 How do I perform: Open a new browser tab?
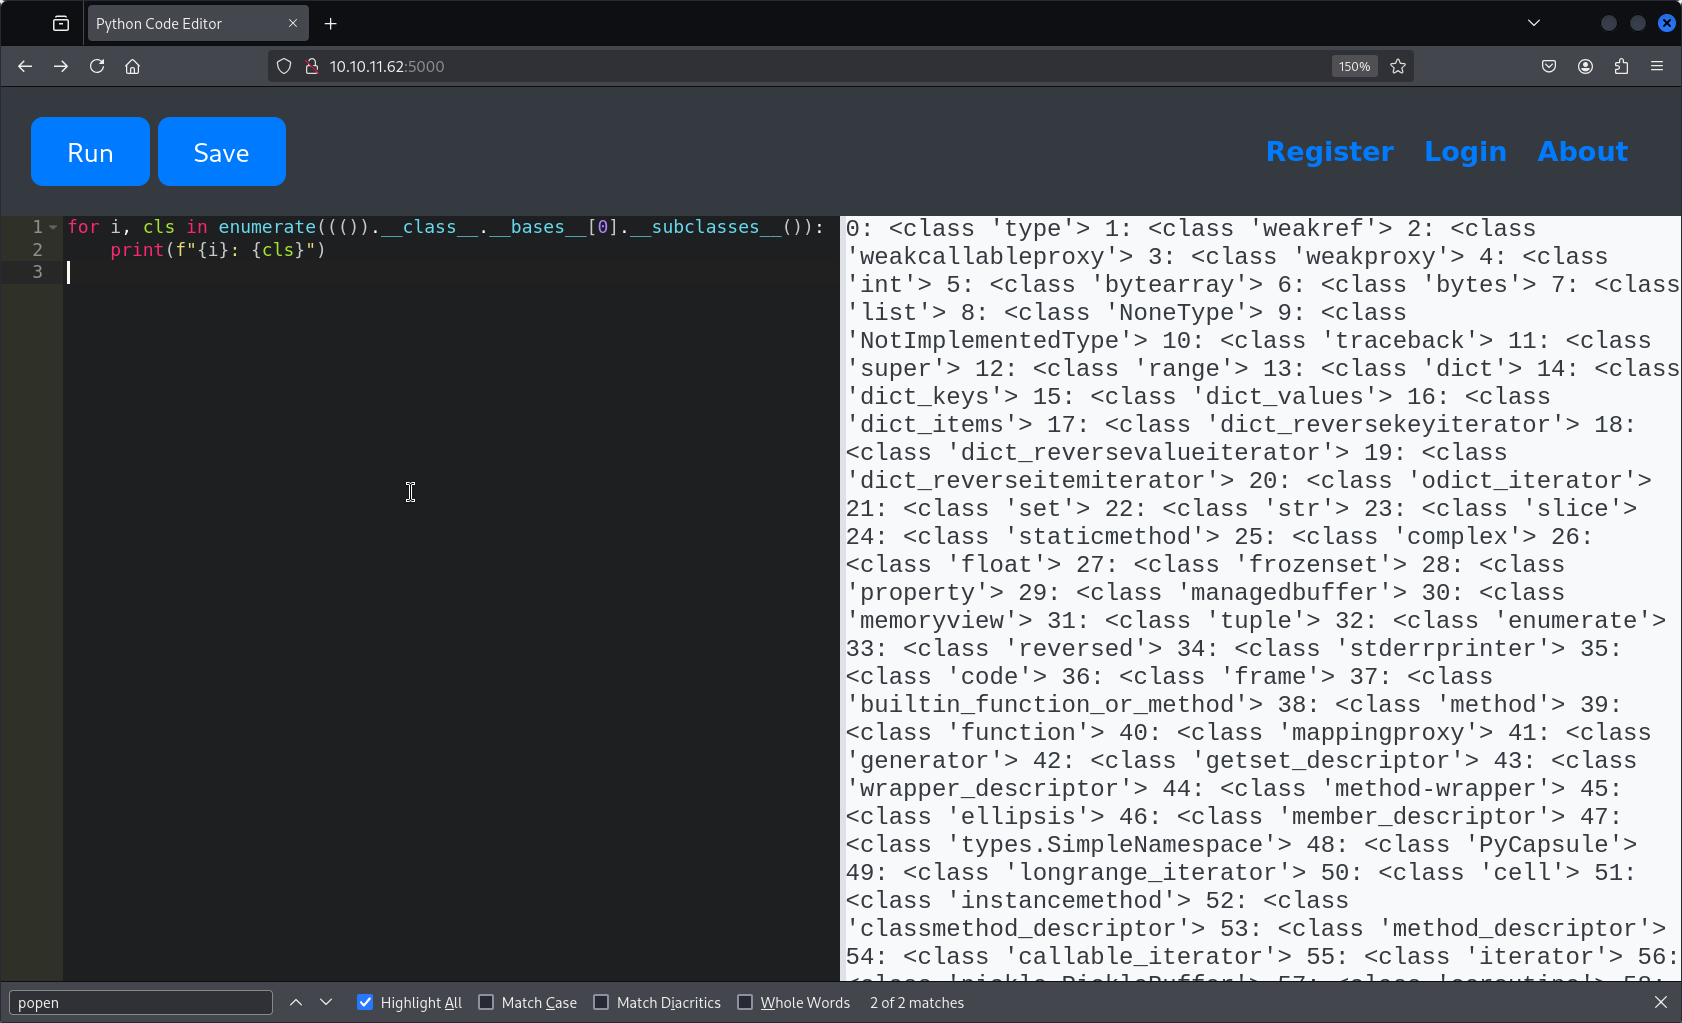click(331, 23)
